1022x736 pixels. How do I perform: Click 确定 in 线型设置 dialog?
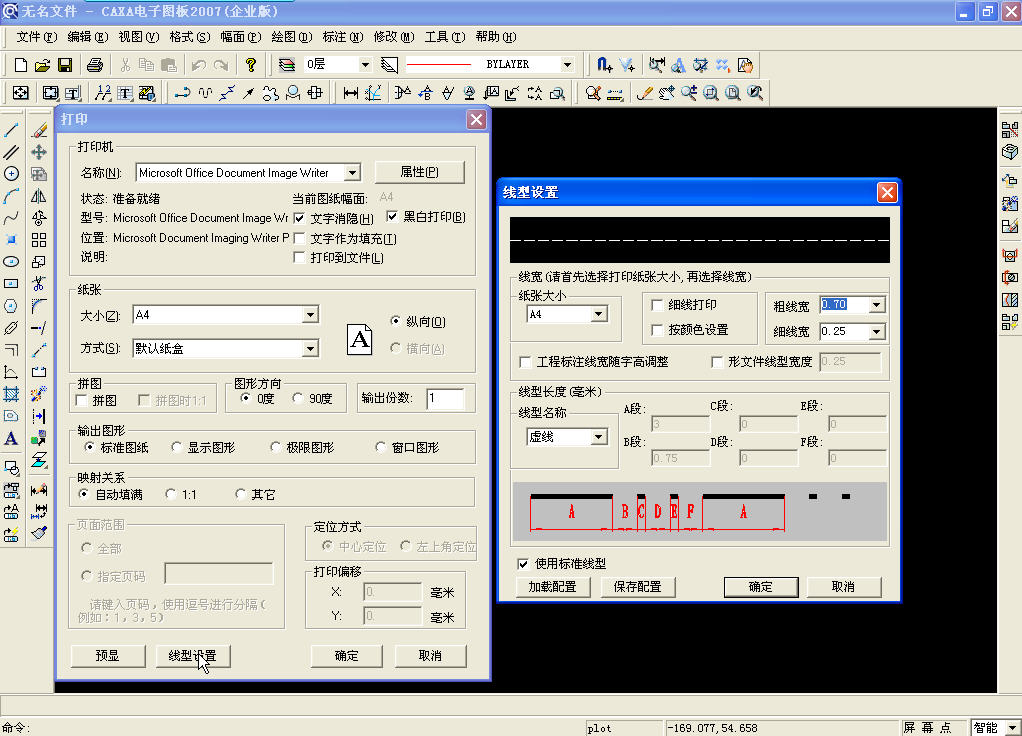point(761,587)
